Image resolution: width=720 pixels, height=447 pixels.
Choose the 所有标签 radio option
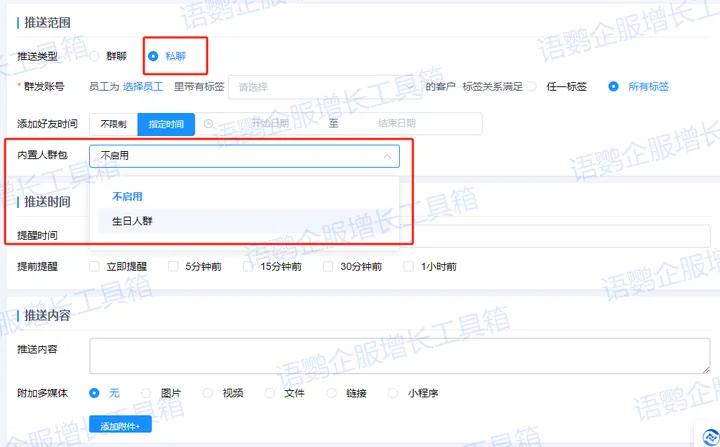coord(614,87)
